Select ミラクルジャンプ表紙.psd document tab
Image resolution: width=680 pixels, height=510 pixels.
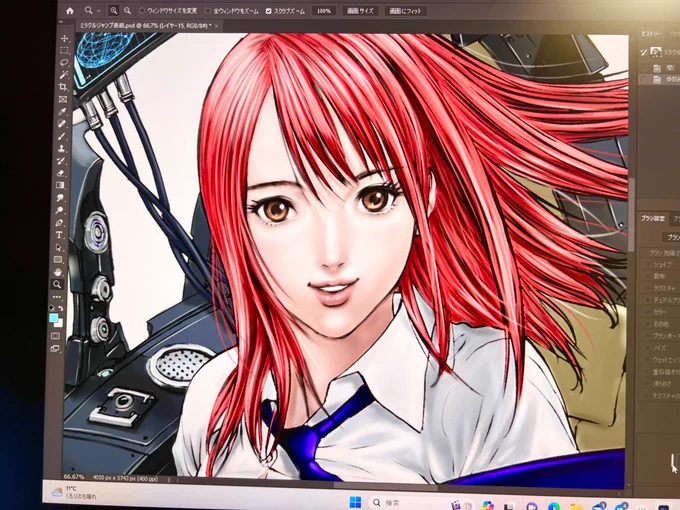[145, 26]
